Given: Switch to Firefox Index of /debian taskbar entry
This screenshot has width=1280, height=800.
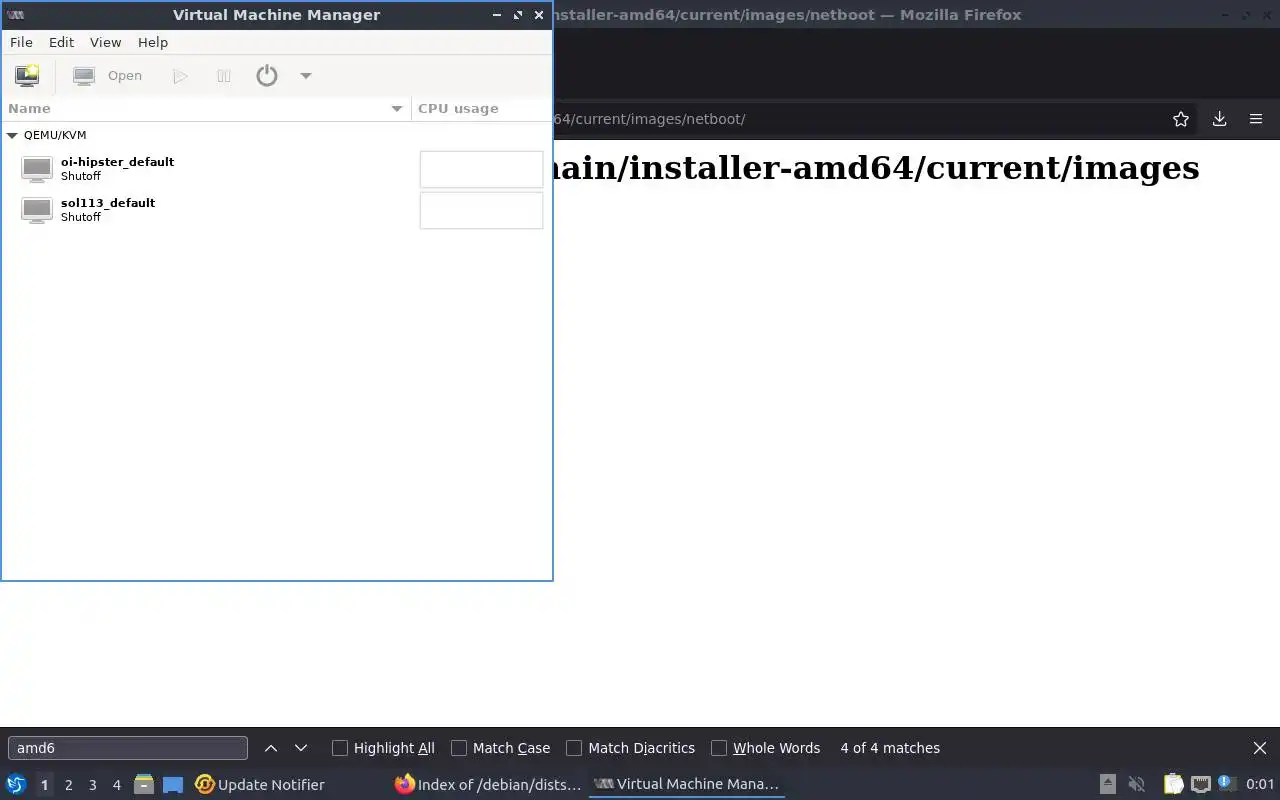Looking at the screenshot, I should [x=488, y=785].
